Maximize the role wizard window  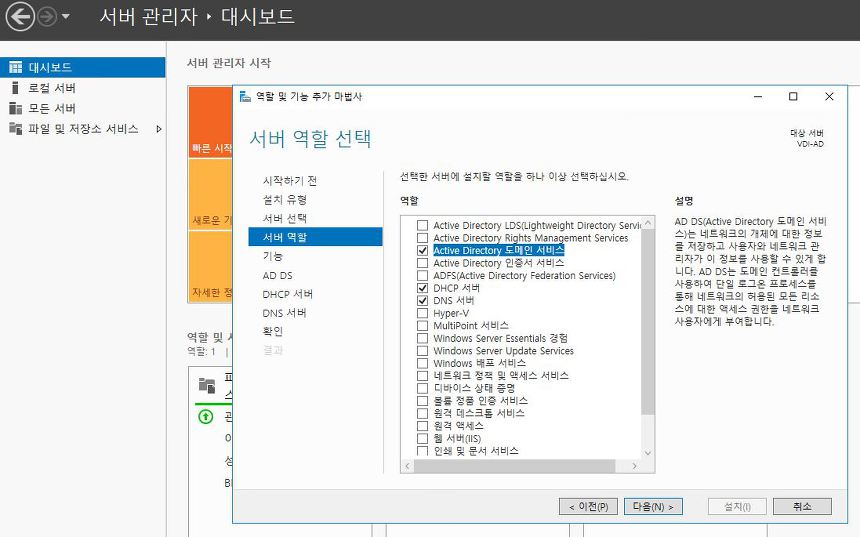[793, 97]
